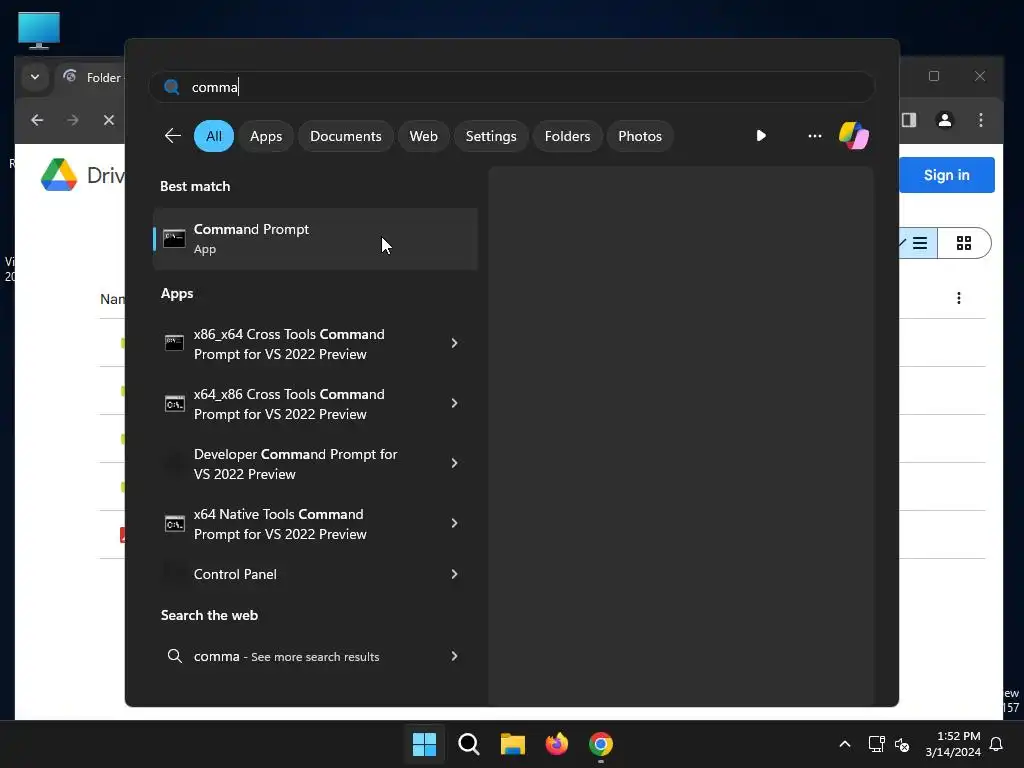
Task: Select the All filter tab
Action: coord(214,136)
